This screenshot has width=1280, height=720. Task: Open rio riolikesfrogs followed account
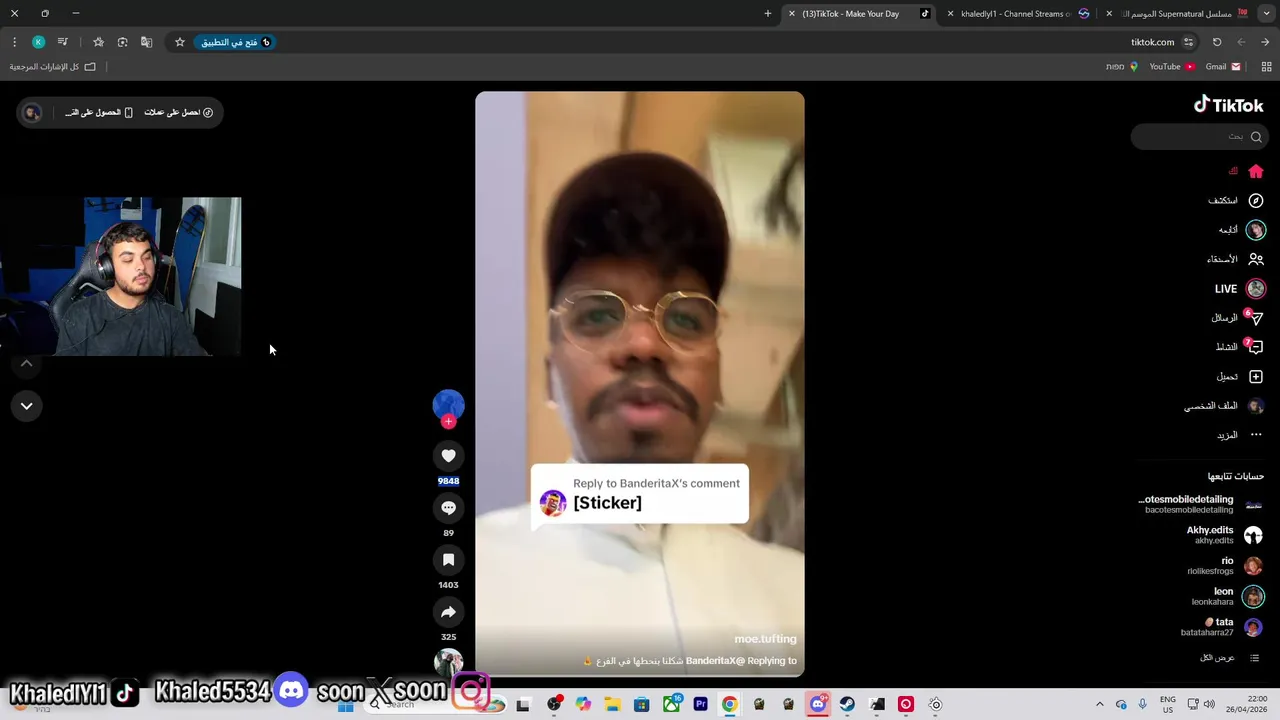pyautogui.click(x=1224, y=566)
